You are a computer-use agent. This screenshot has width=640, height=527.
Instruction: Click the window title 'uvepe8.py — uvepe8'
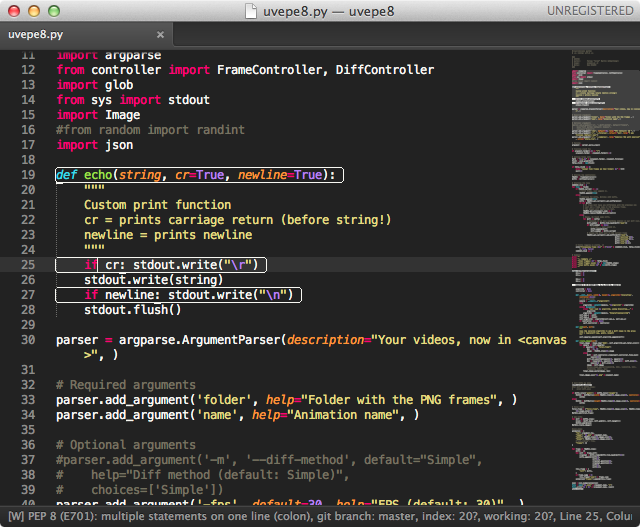pyautogui.click(x=329, y=11)
